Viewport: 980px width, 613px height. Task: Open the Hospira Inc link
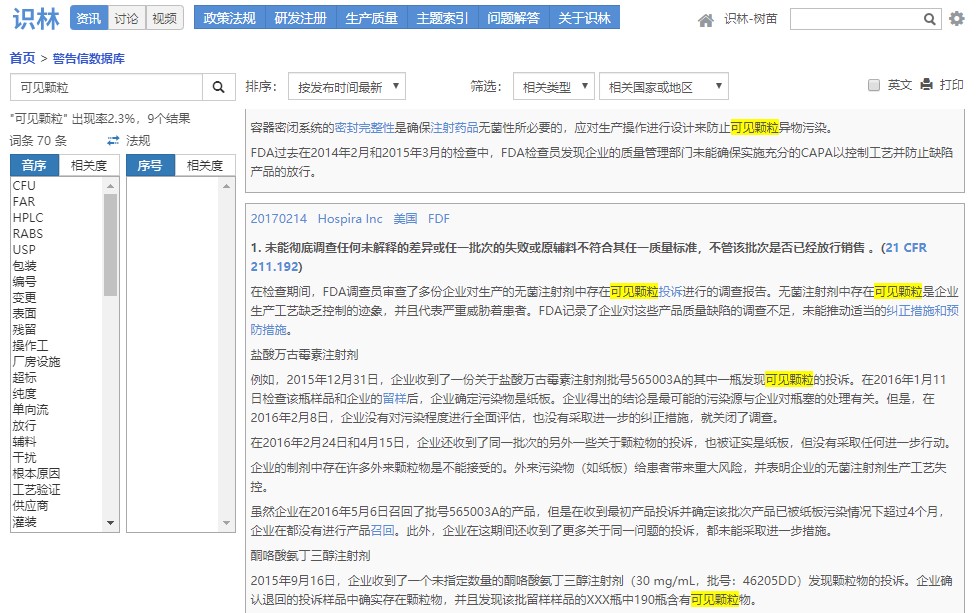(350, 219)
